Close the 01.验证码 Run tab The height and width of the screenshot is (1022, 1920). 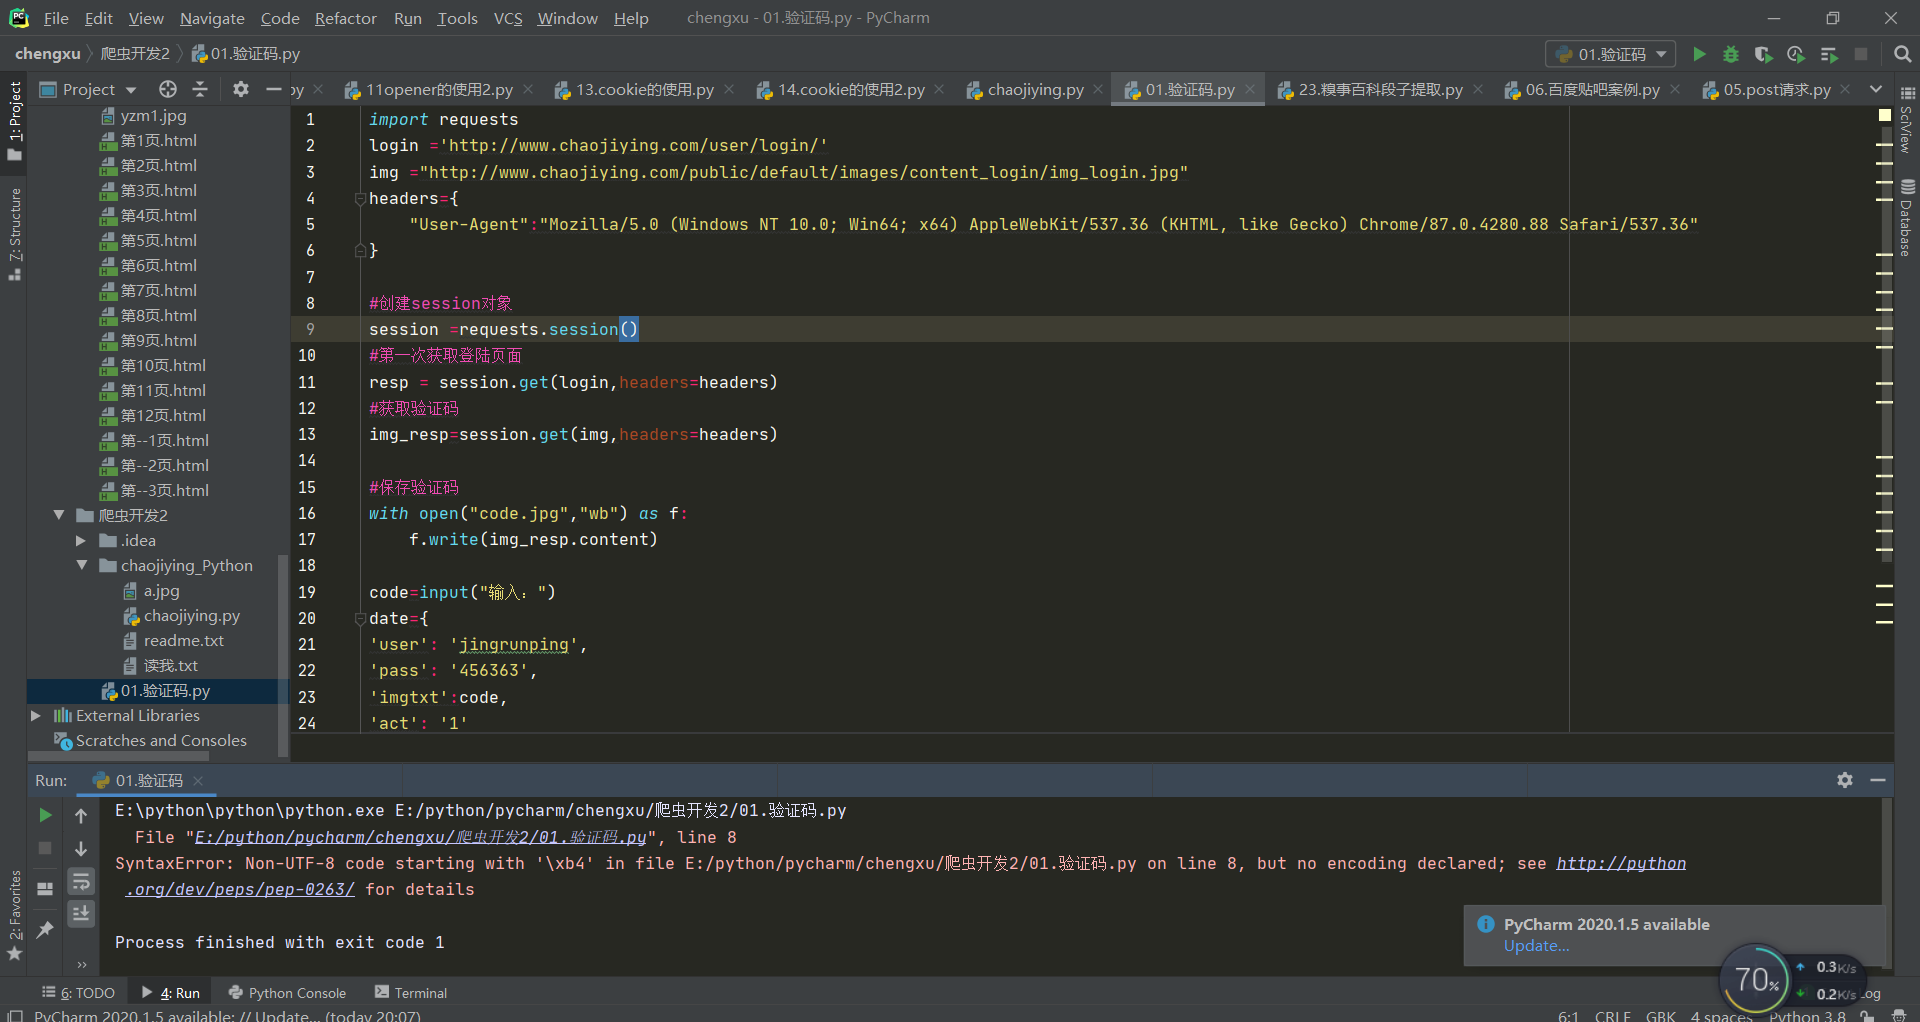tap(198, 781)
